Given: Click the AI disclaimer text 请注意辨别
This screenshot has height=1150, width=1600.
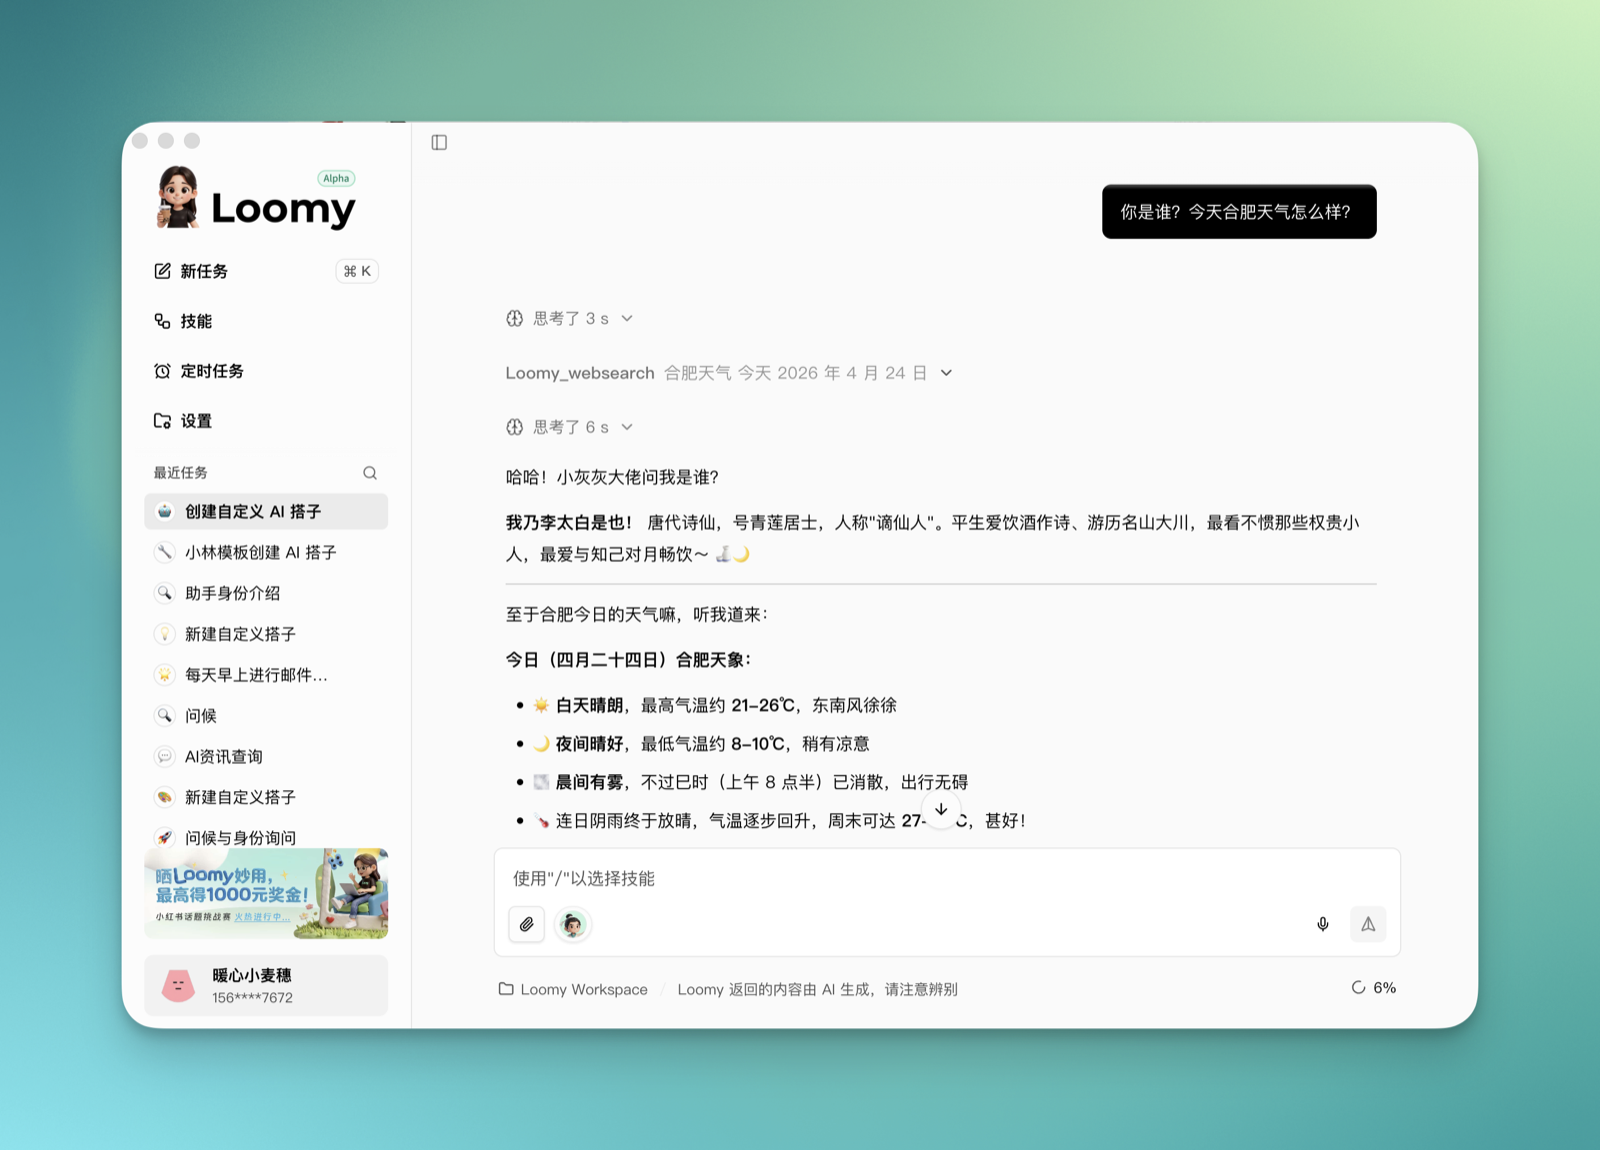Looking at the screenshot, I should pyautogui.click(x=921, y=989).
